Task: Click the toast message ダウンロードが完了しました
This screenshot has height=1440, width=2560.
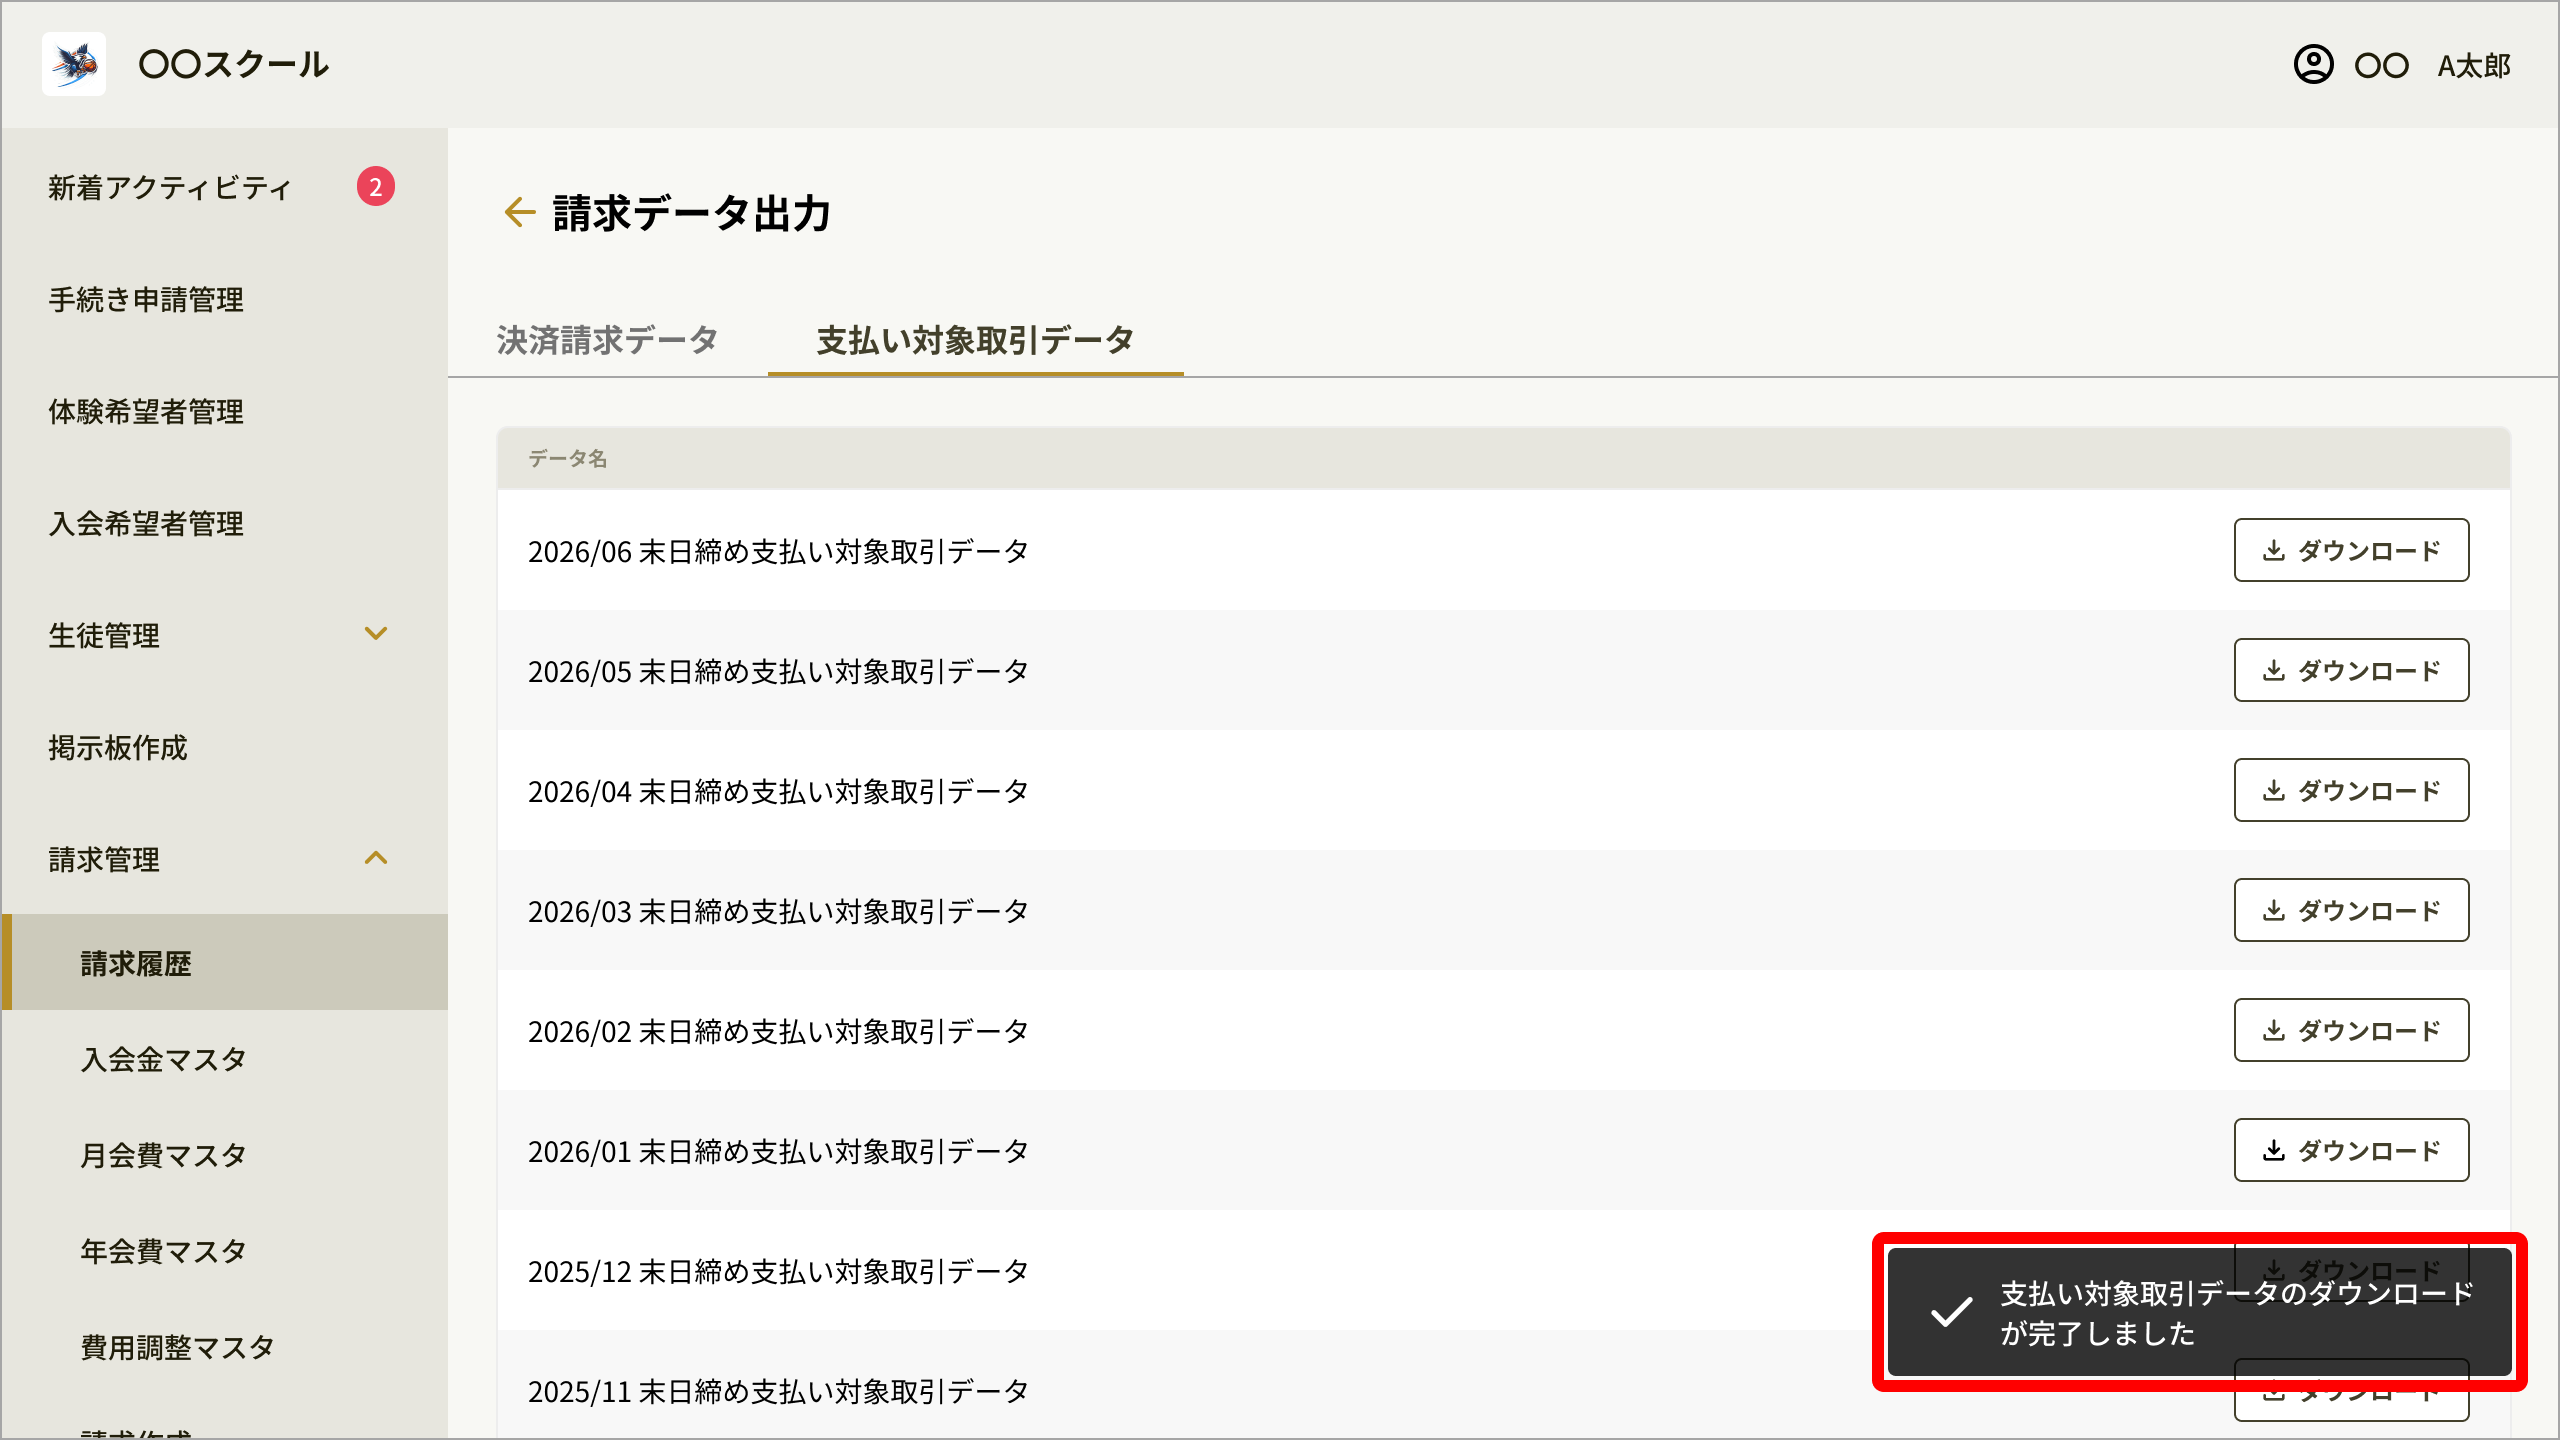Action: coord(2236,1313)
